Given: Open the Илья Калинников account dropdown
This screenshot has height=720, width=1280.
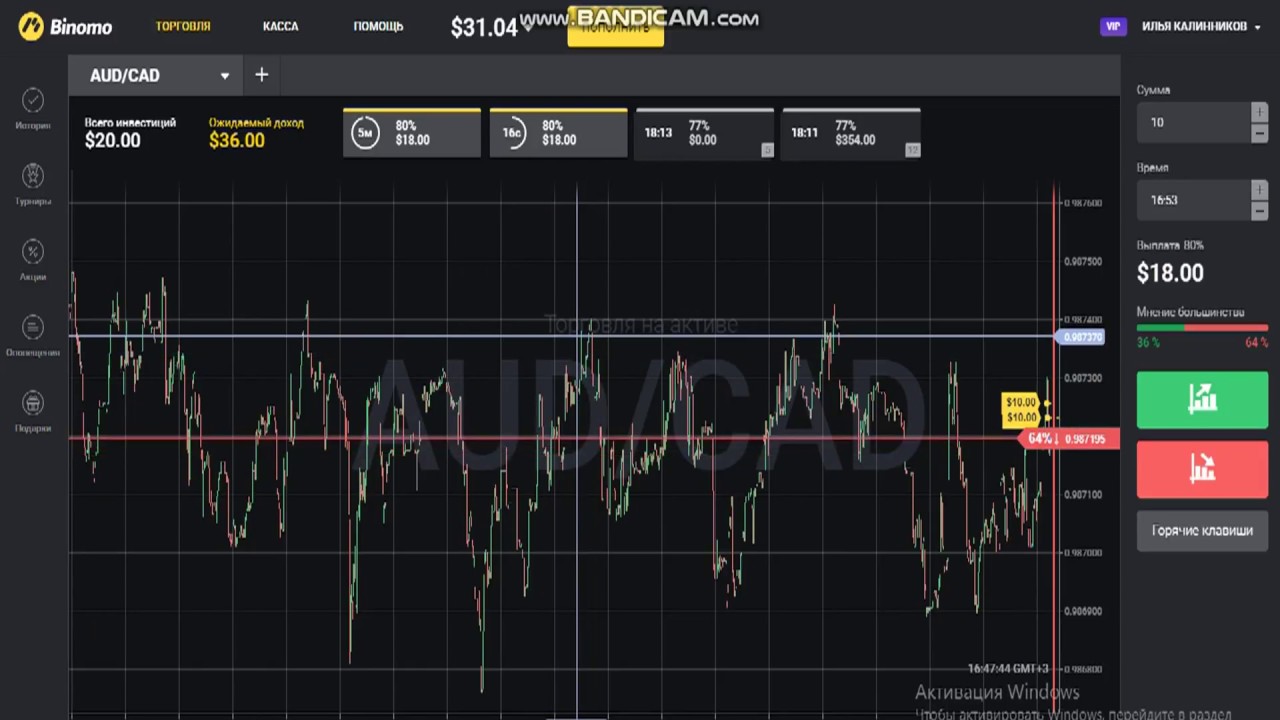Looking at the screenshot, I should 1201,27.
